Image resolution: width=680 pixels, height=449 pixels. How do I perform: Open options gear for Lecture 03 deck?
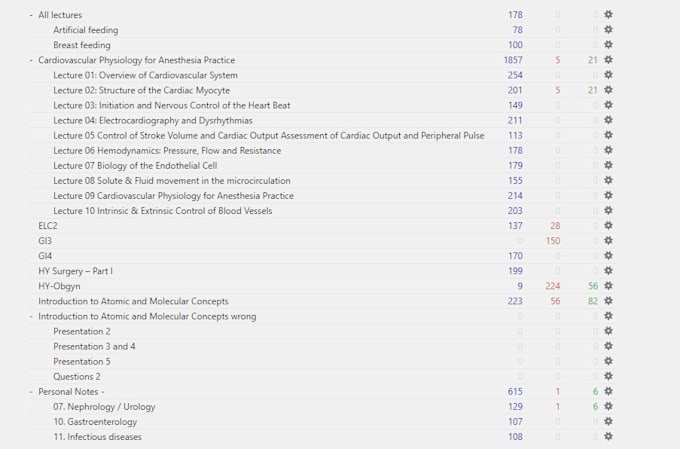608,105
